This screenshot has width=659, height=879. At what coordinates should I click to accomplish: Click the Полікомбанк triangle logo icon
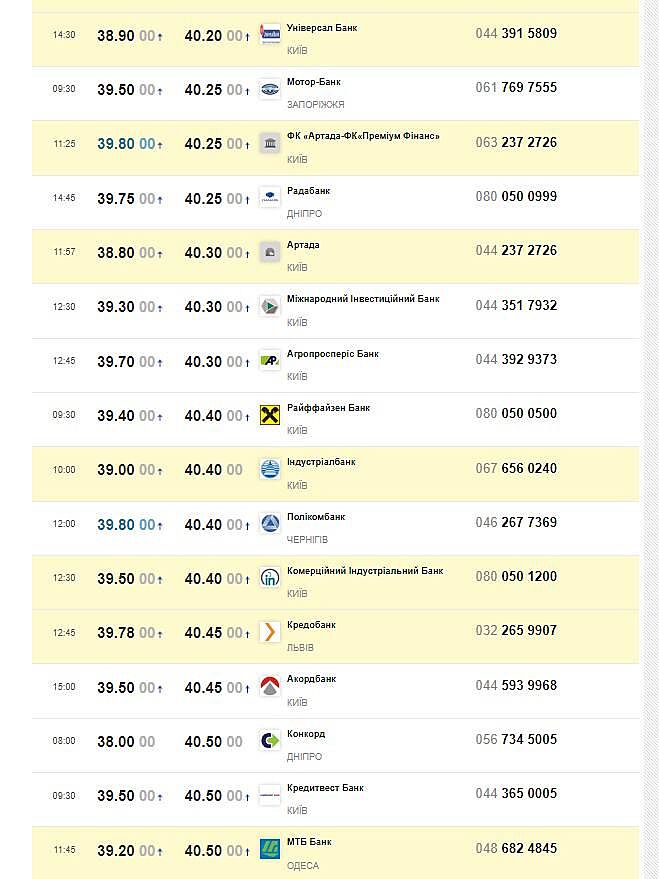(270, 523)
